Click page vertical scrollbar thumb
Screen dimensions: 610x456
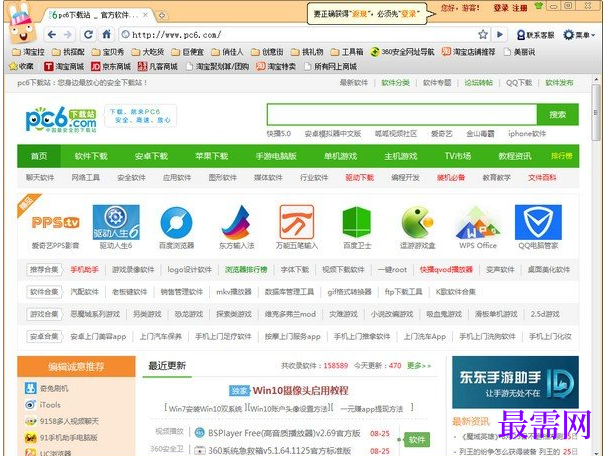(x=596, y=112)
